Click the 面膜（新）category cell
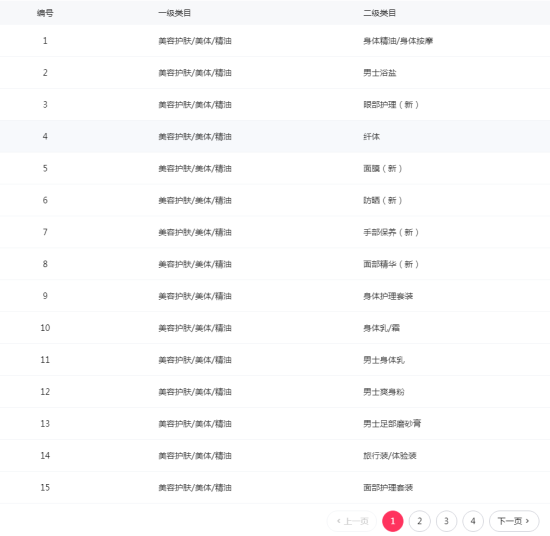The height and width of the screenshot is (536, 550). [x=382, y=168]
